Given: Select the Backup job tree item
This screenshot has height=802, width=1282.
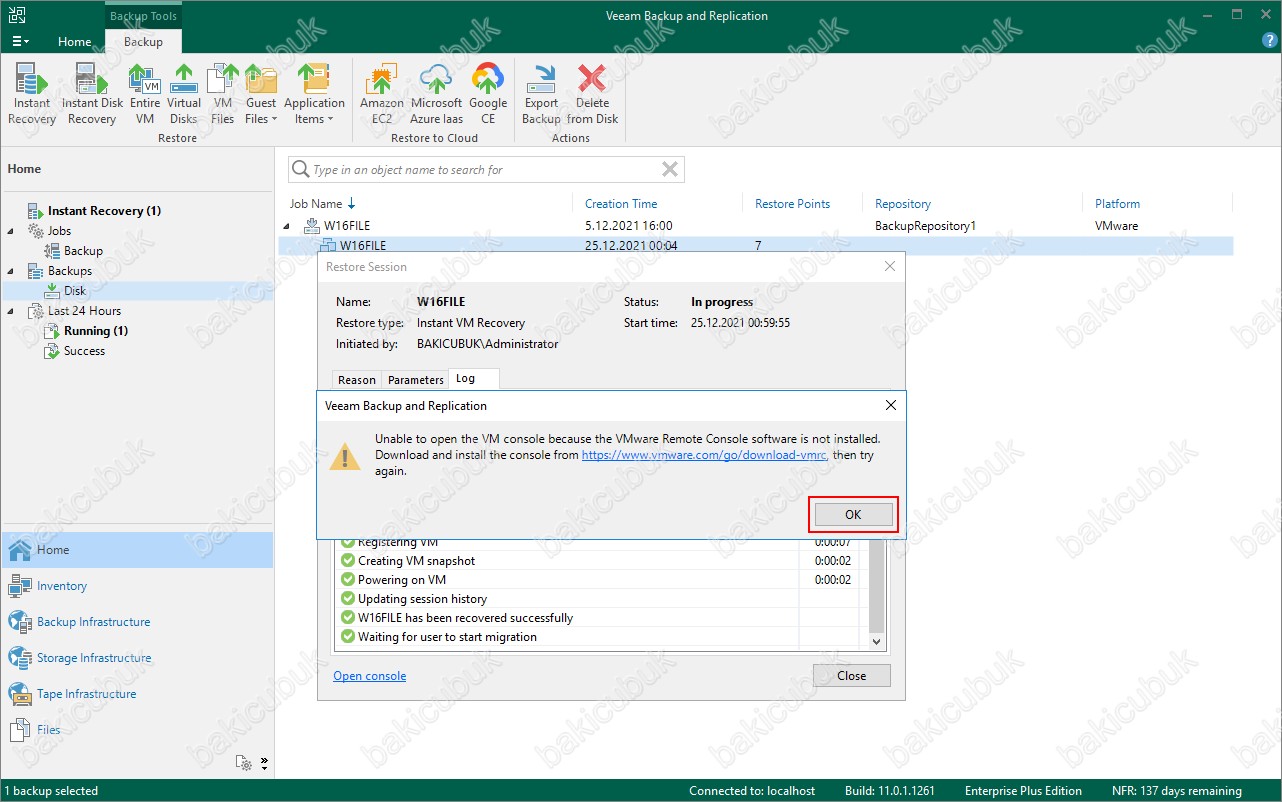Looking at the screenshot, I should point(83,251).
